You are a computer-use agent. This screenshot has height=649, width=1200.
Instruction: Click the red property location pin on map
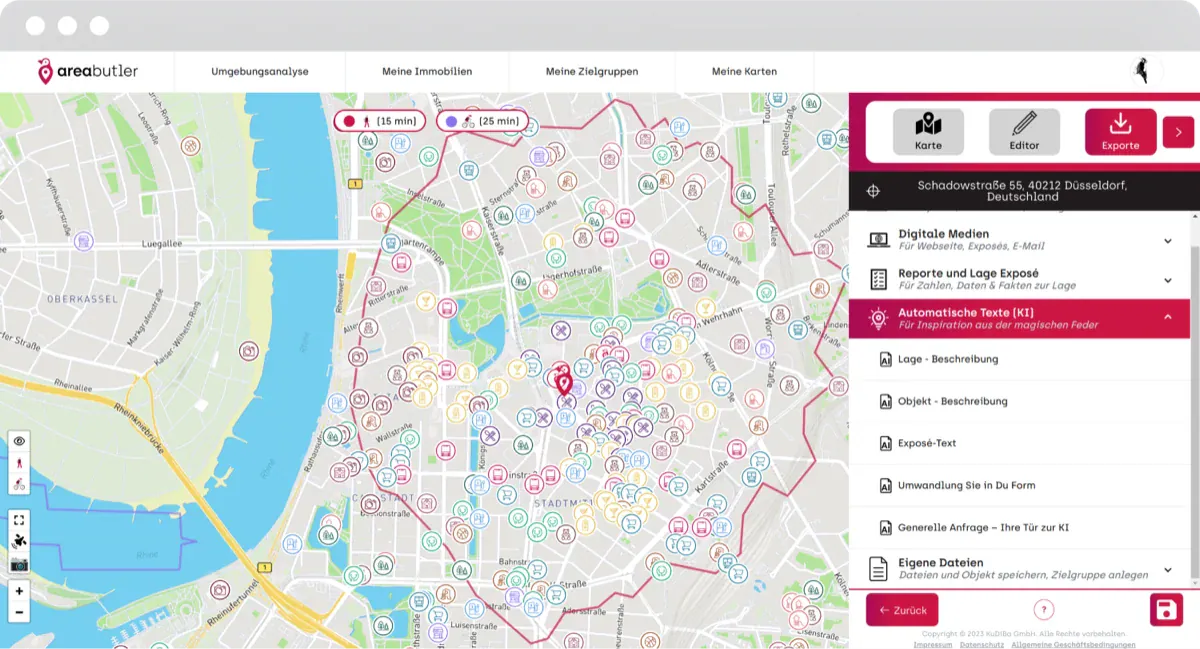point(563,381)
